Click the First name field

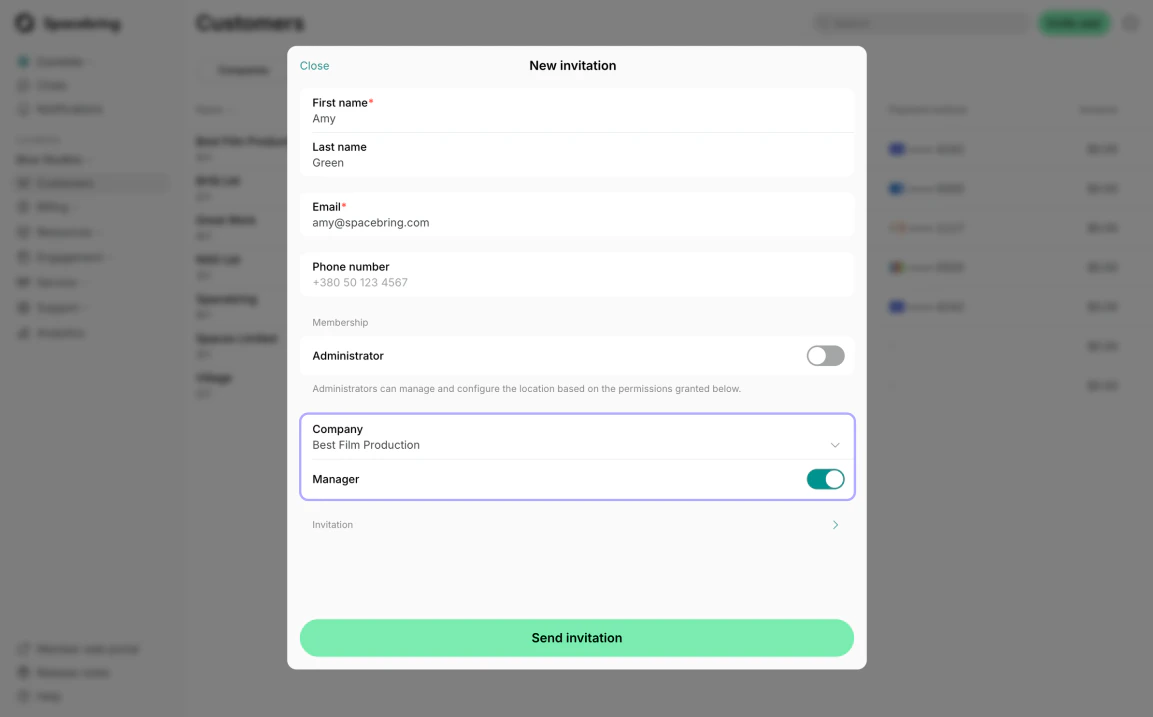tap(576, 110)
